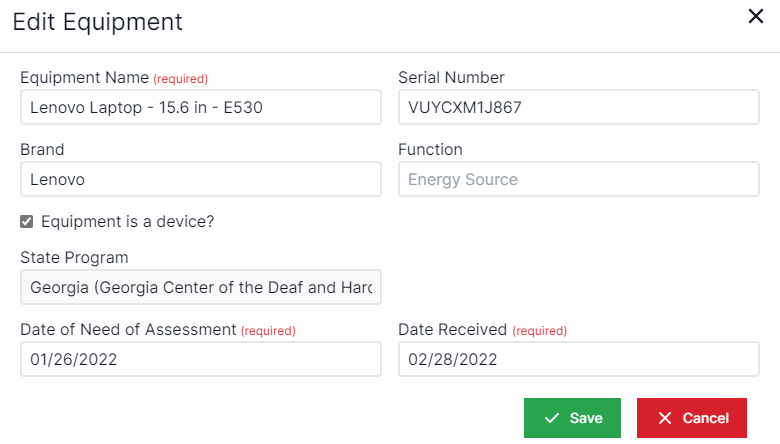Click into the Serial Number field
The width and height of the screenshot is (780, 444).
coord(578,107)
